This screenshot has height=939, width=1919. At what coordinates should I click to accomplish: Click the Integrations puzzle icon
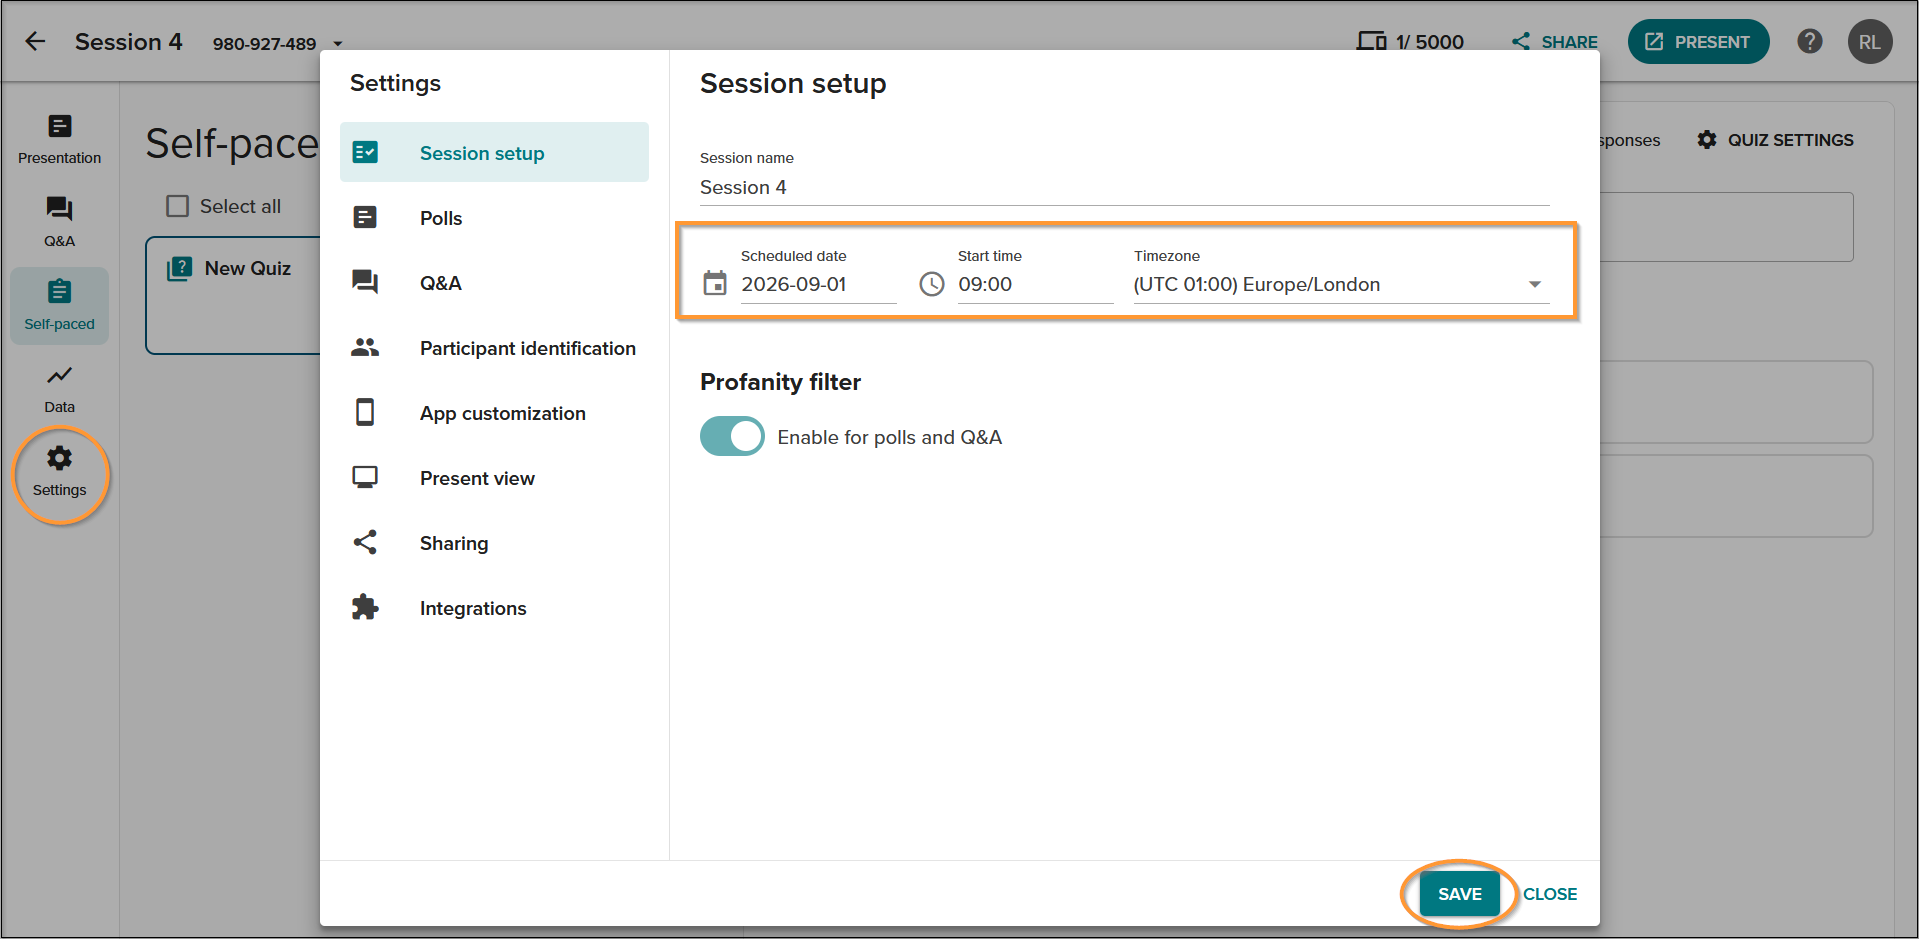pos(365,607)
